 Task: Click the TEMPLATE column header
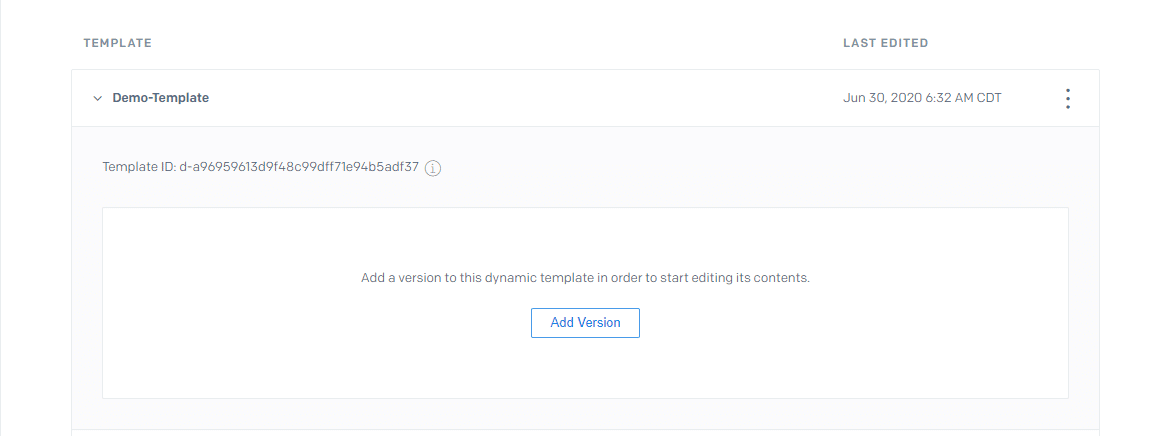117,43
